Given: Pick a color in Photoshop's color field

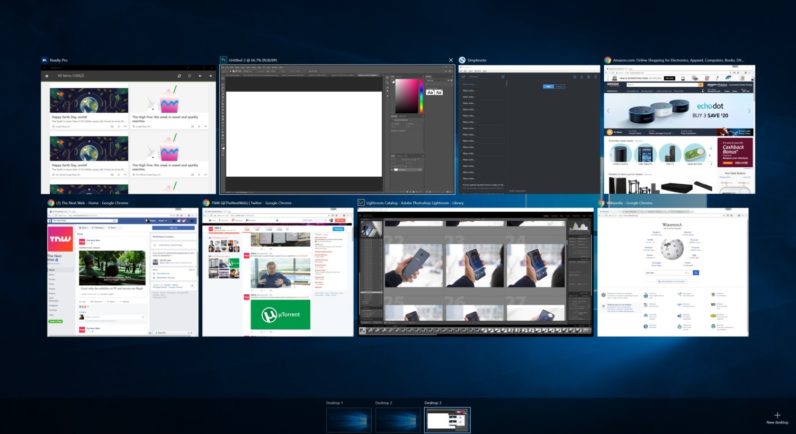Looking at the screenshot, I should point(406,96).
